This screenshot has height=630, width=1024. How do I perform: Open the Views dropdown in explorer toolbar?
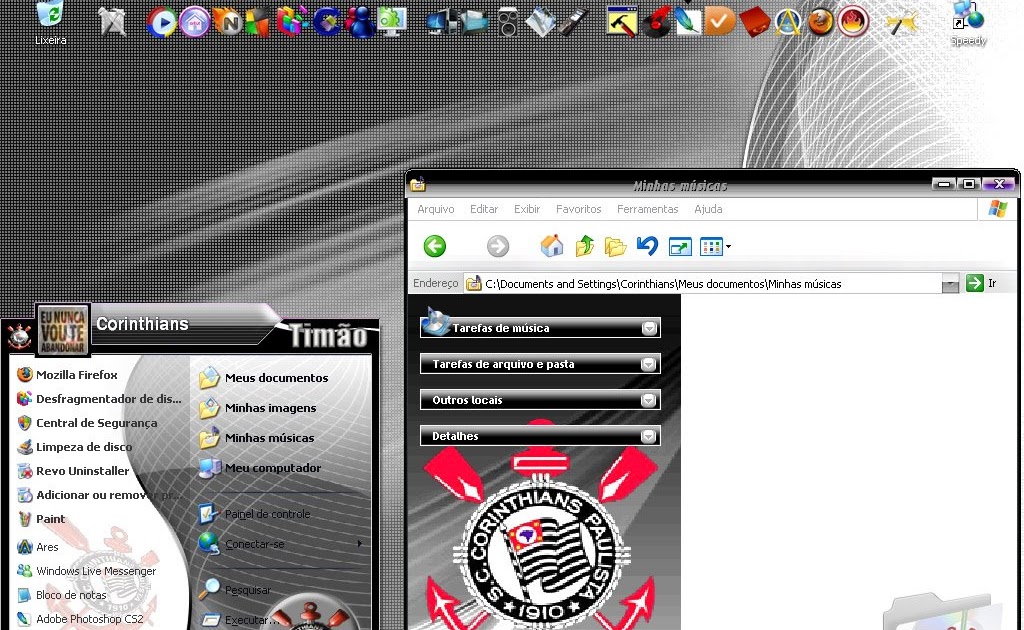715,247
